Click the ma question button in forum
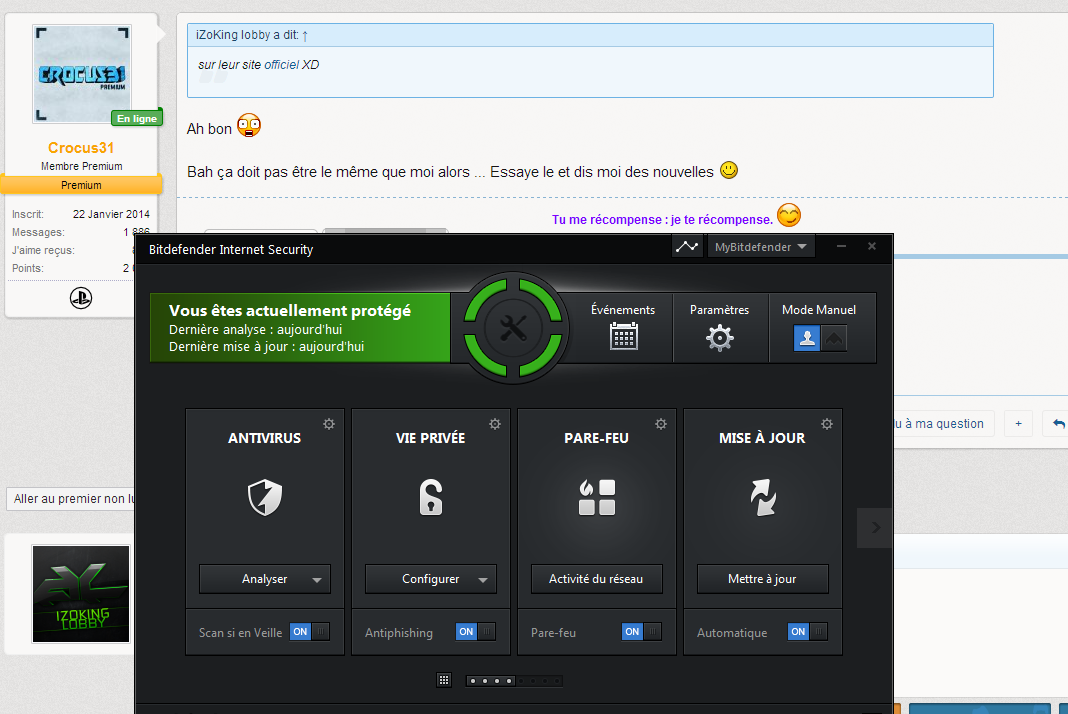1068x714 pixels. click(943, 424)
